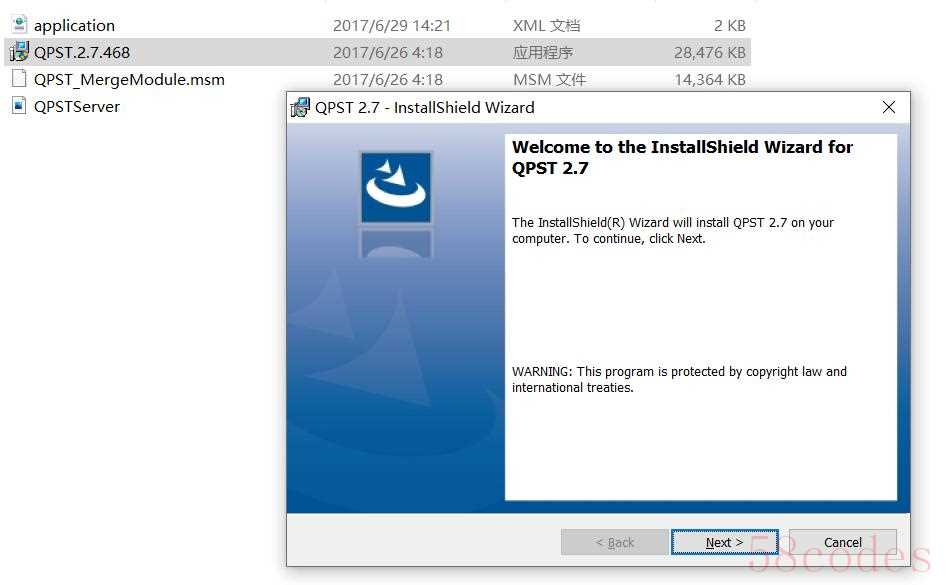Click the Welcome heading text
The image size is (947, 585).
[682, 157]
